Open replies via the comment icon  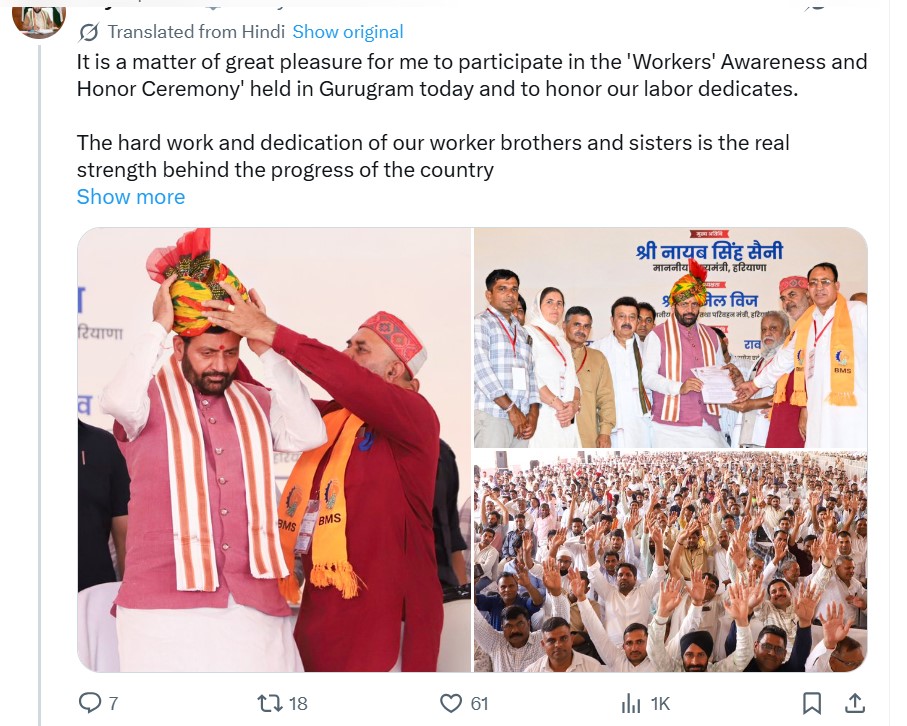click(x=90, y=703)
